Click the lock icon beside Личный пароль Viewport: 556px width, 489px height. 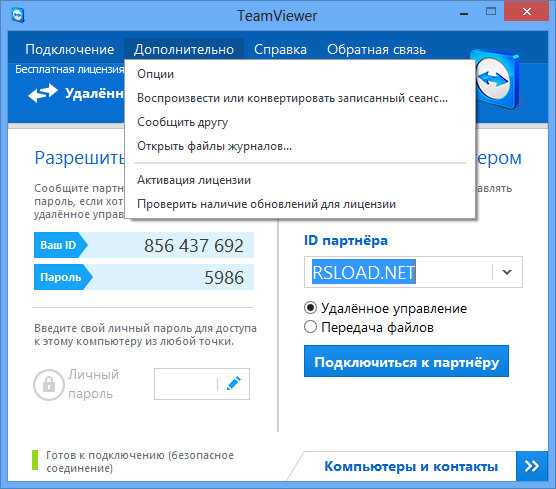click(x=49, y=385)
